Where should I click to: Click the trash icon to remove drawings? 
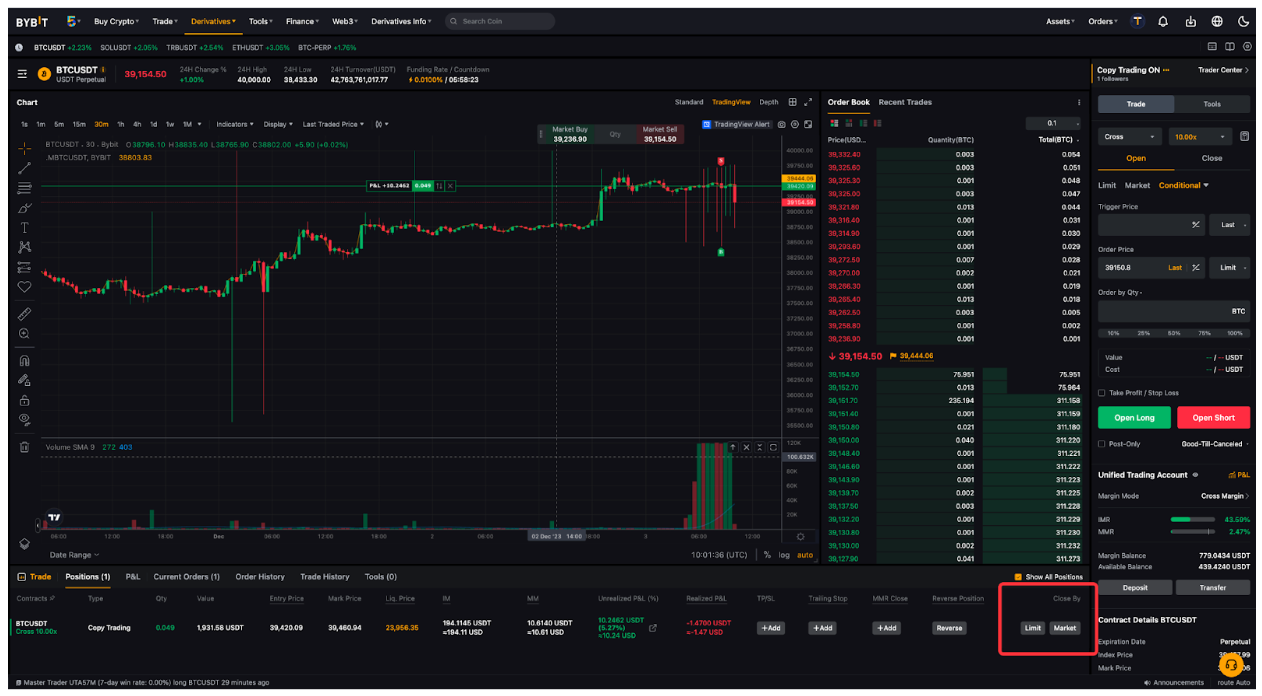click(x=24, y=447)
